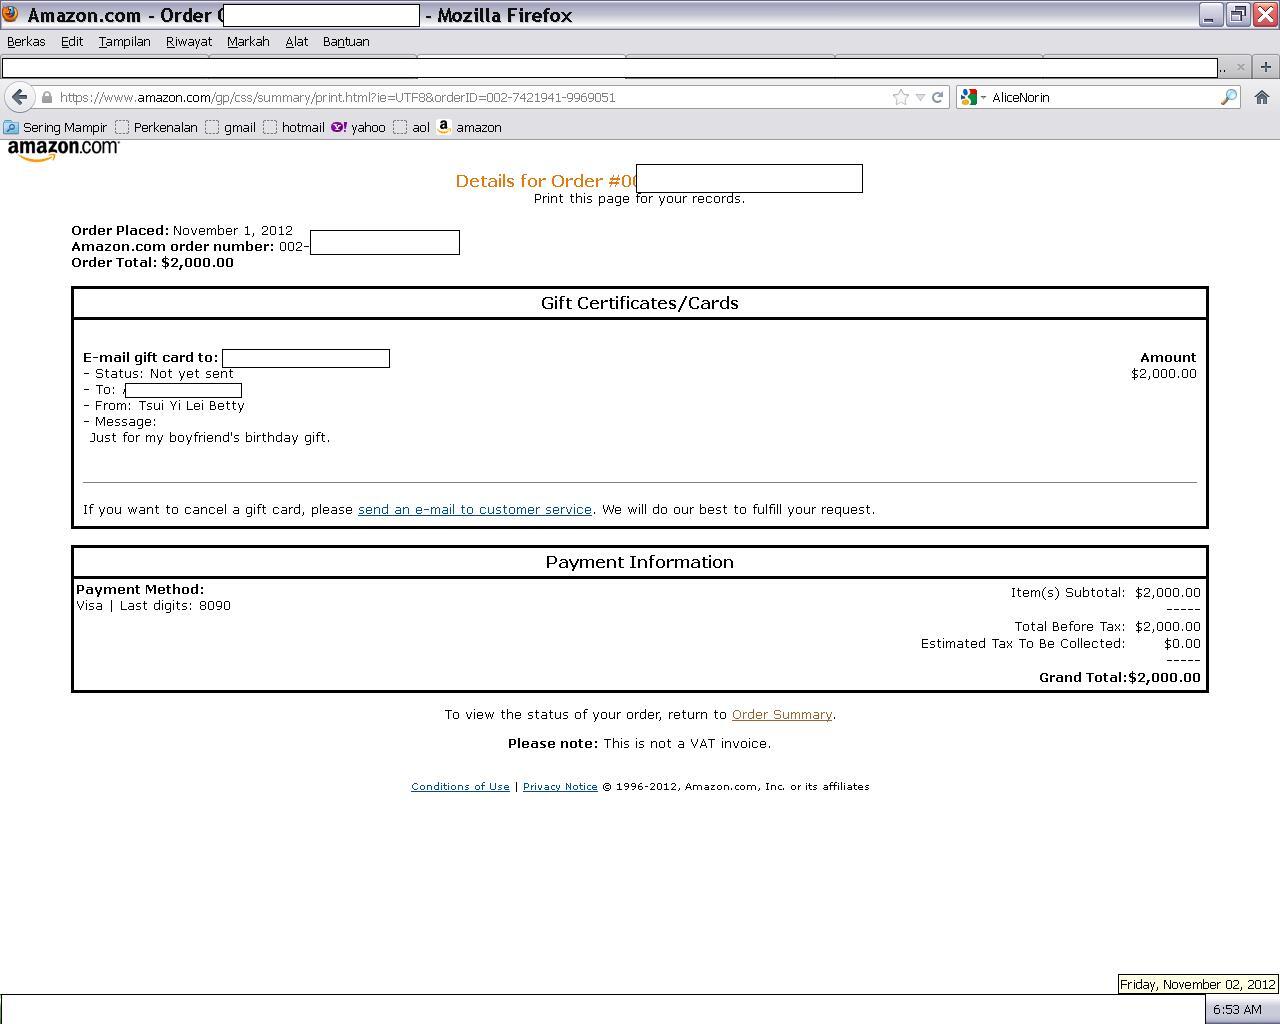Click inside the E-mail gift card to field
Image resolution: width=1280 pixels, height=1024 pixels.
click(x=306, y=357)
